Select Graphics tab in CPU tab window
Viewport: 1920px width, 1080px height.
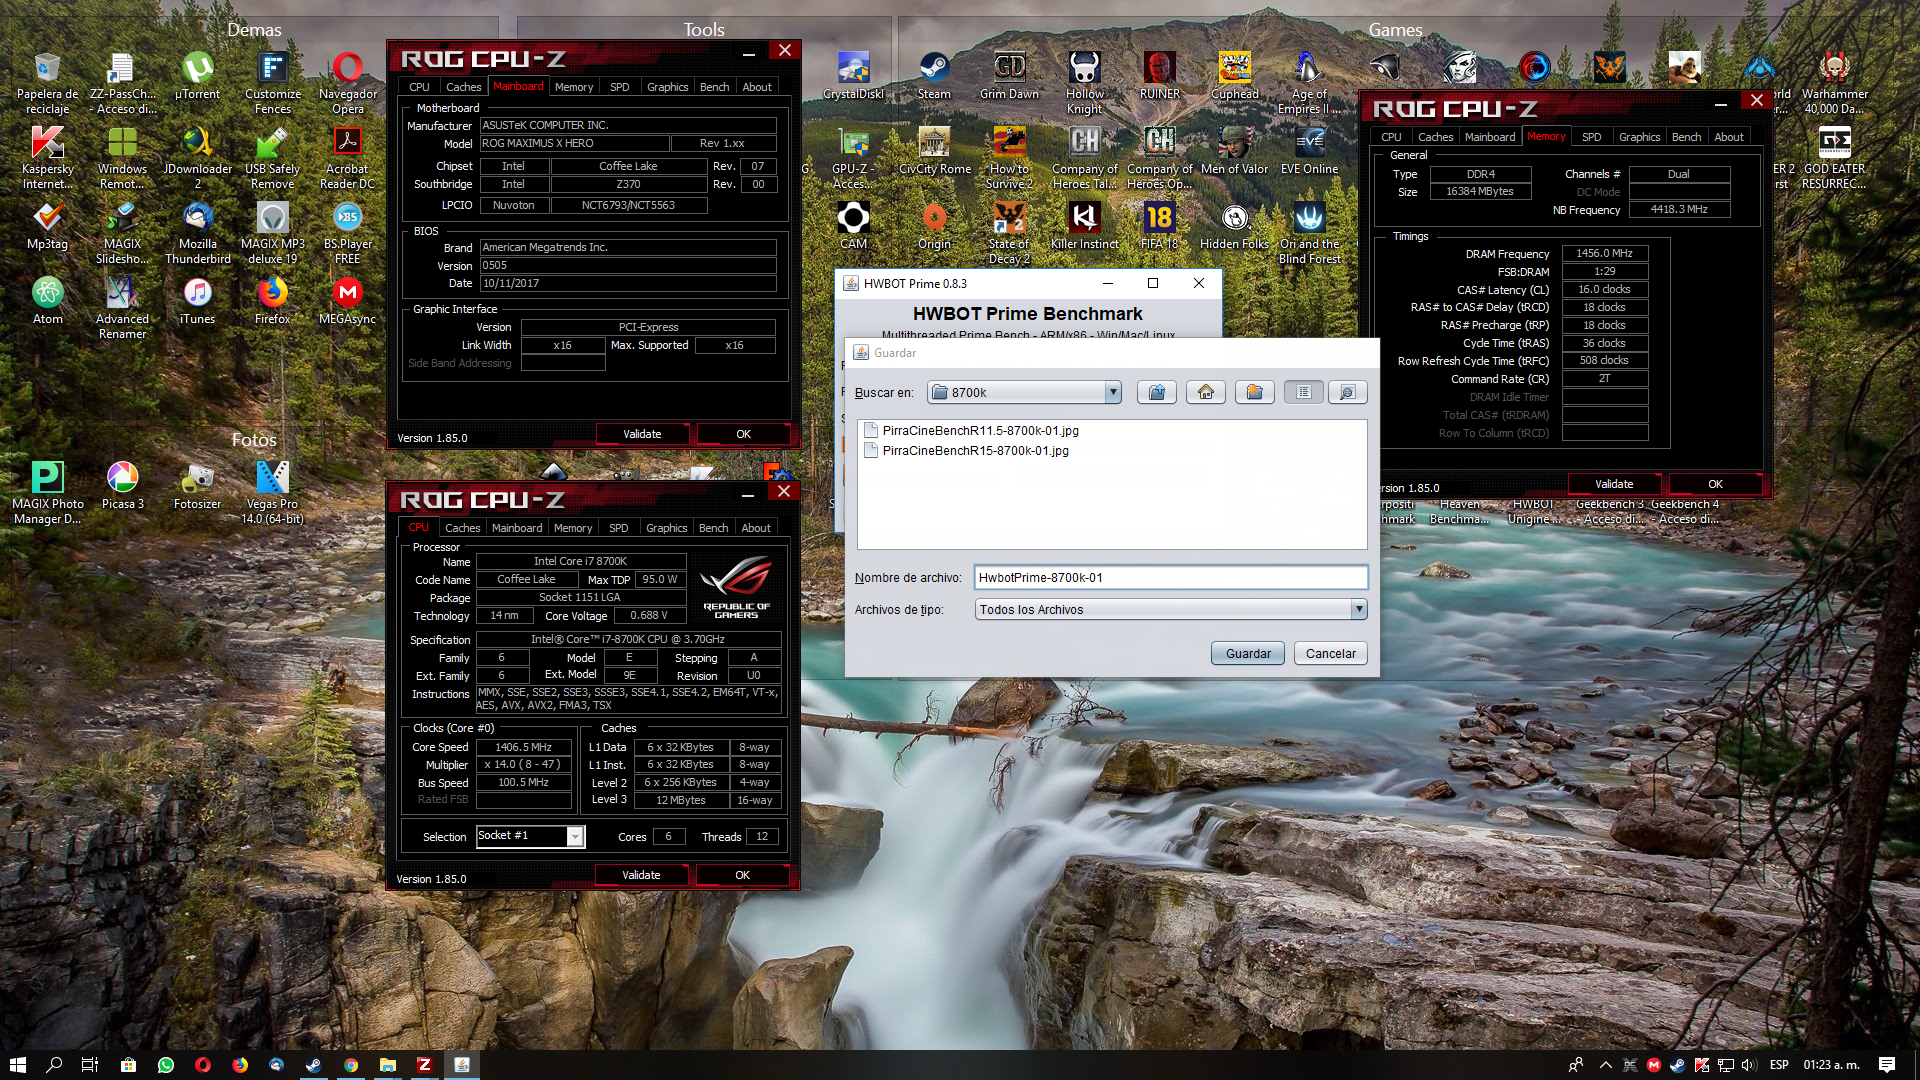coord(666,528)
